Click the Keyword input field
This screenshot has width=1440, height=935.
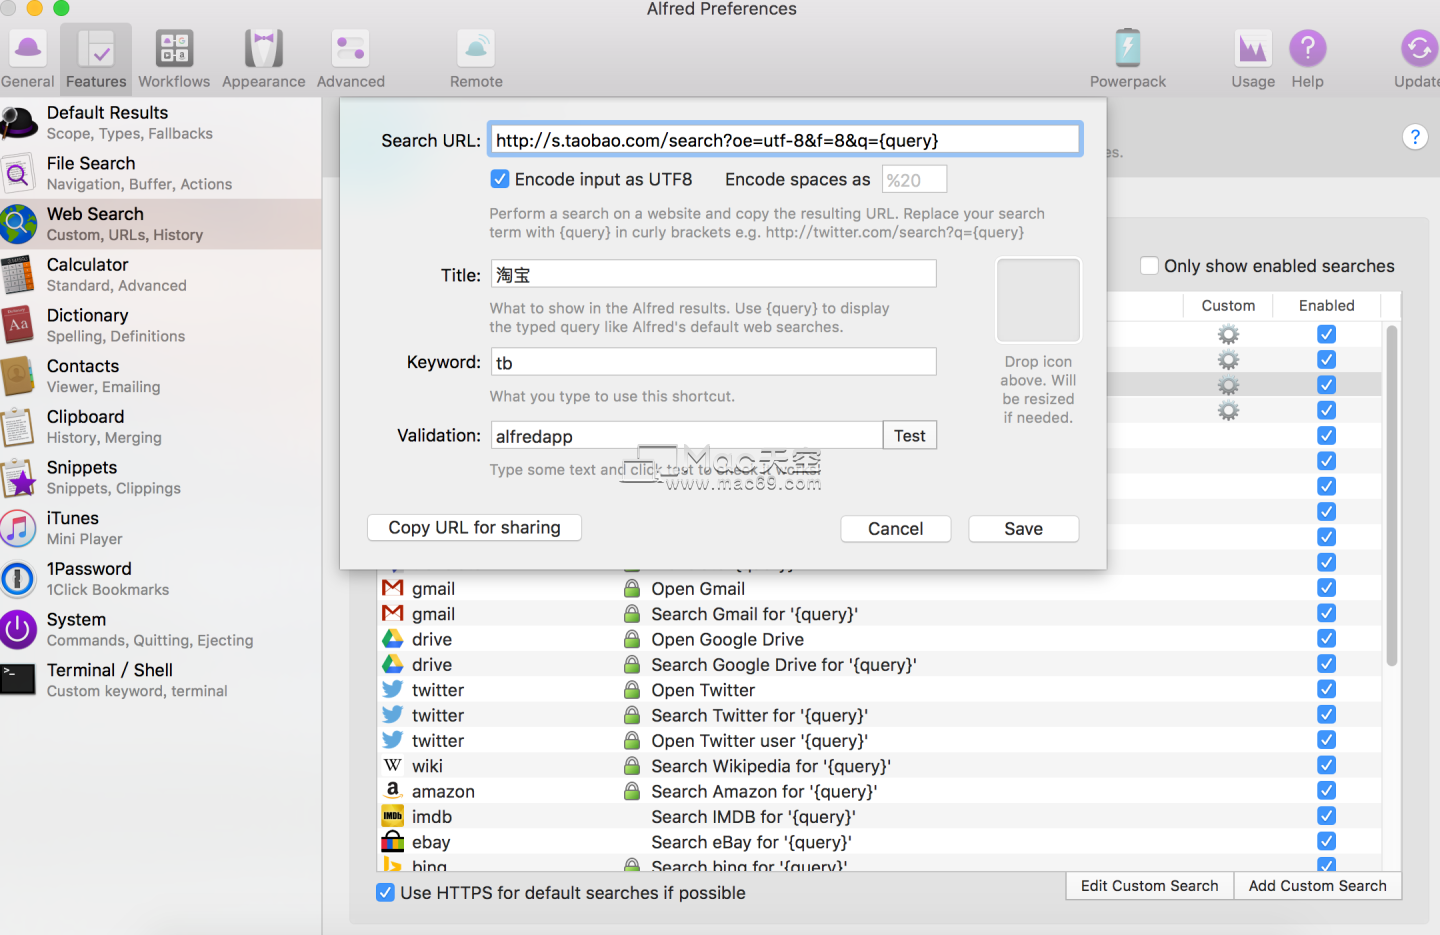[714, 362]
